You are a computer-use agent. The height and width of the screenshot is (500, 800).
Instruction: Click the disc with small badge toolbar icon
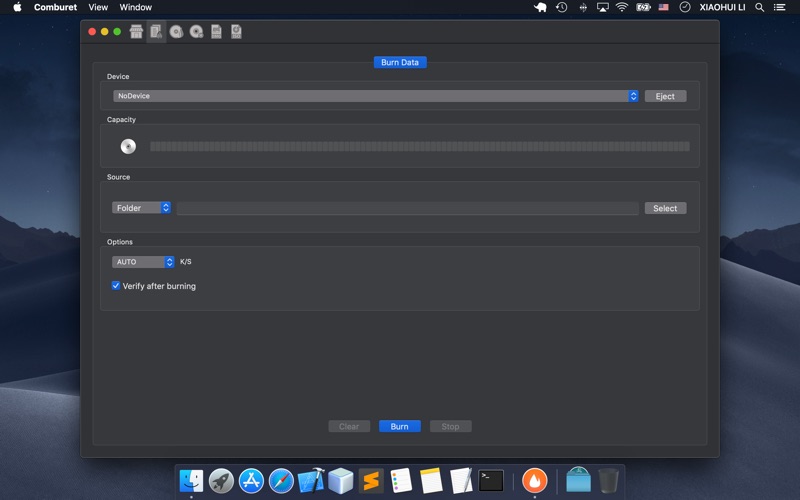(196, 32)
